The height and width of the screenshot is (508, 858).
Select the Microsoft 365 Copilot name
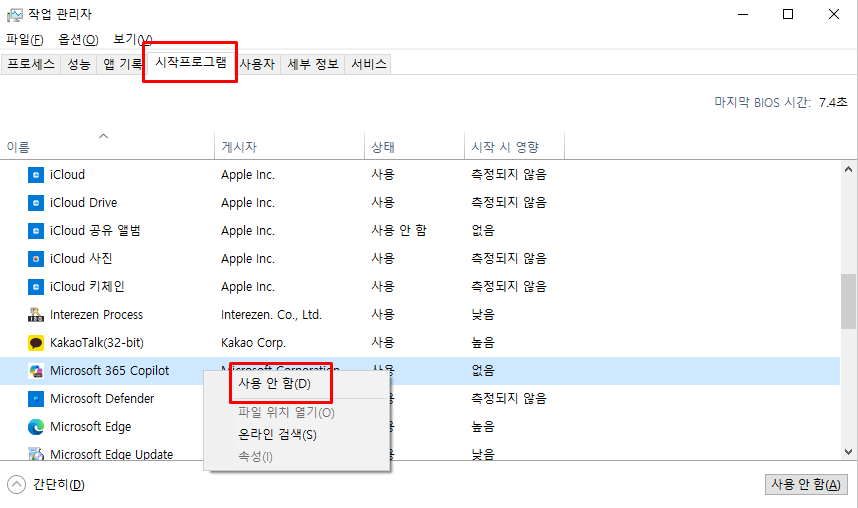[109, 371]
